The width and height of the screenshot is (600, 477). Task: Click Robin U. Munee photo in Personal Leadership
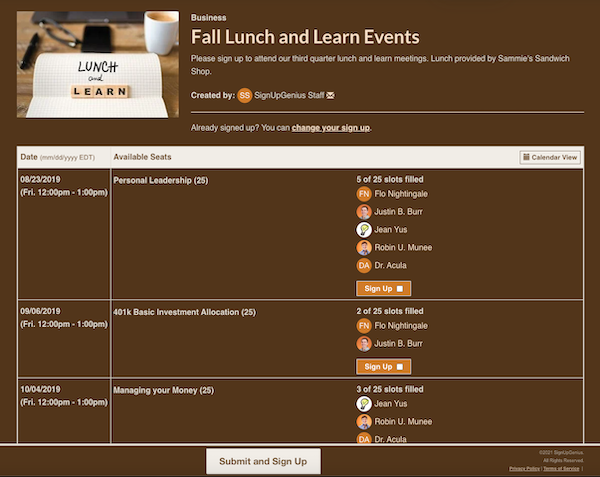coord(364,247)
